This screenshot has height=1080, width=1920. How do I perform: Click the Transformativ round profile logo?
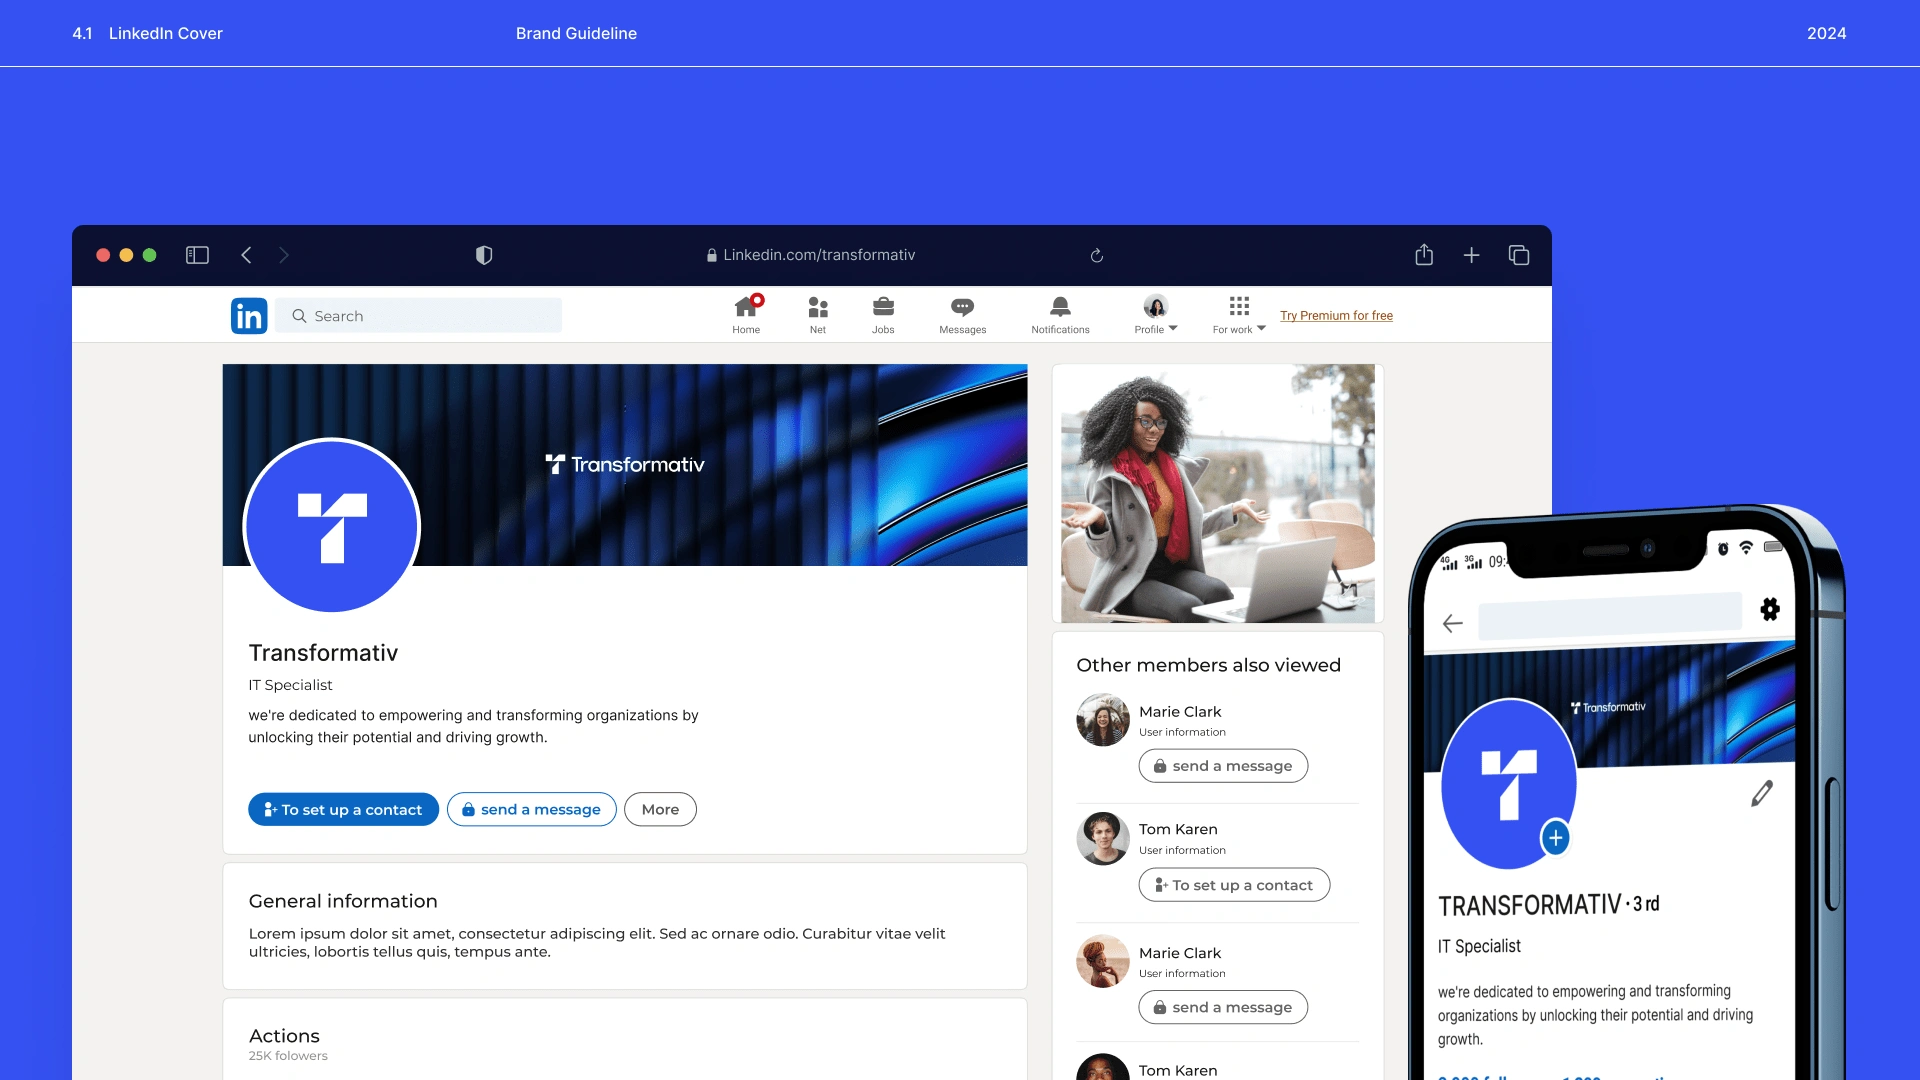point(332,526)
